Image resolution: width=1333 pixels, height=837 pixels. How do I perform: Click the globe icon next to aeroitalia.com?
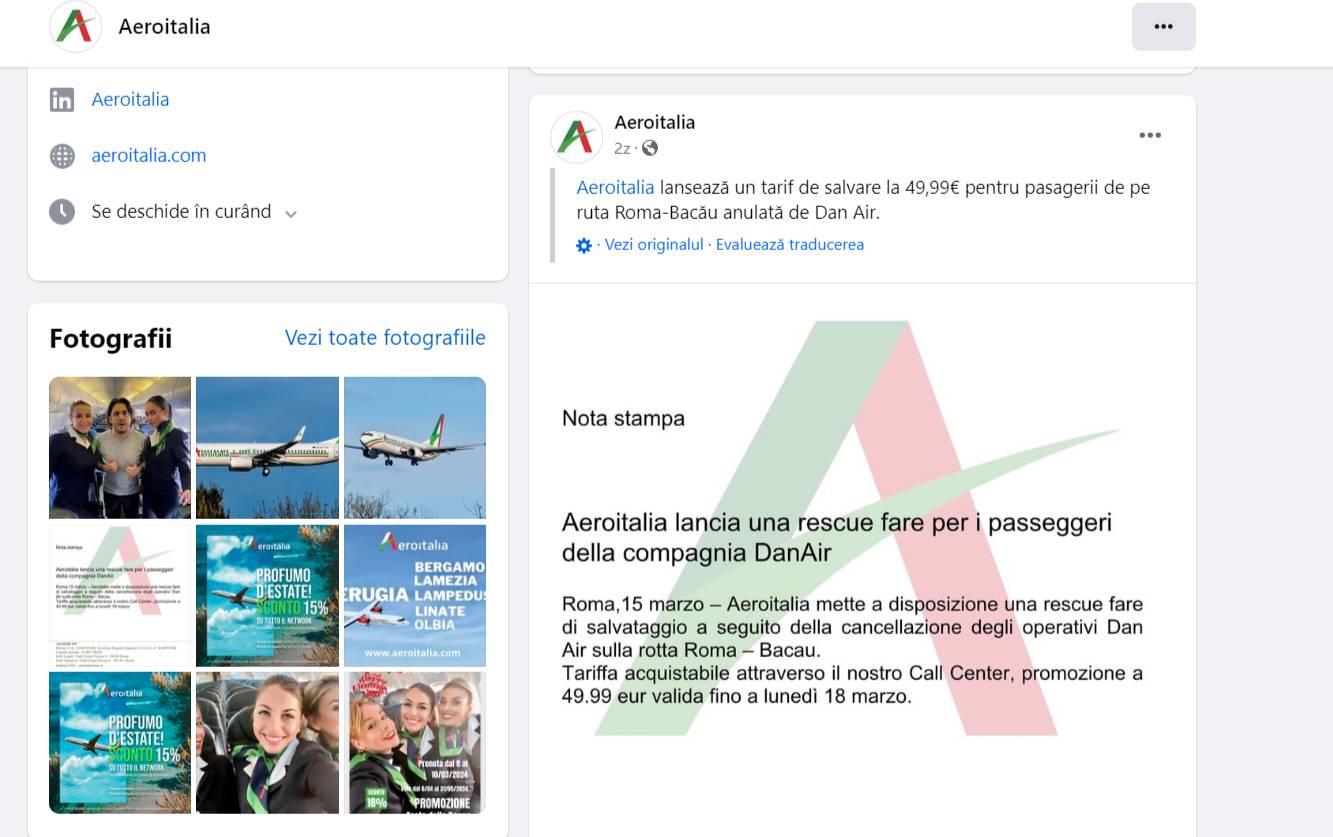(x=62, y=156)
